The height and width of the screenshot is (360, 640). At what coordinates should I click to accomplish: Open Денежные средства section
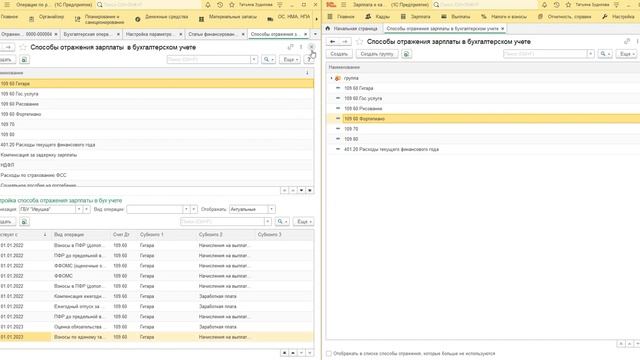(162, 17)
